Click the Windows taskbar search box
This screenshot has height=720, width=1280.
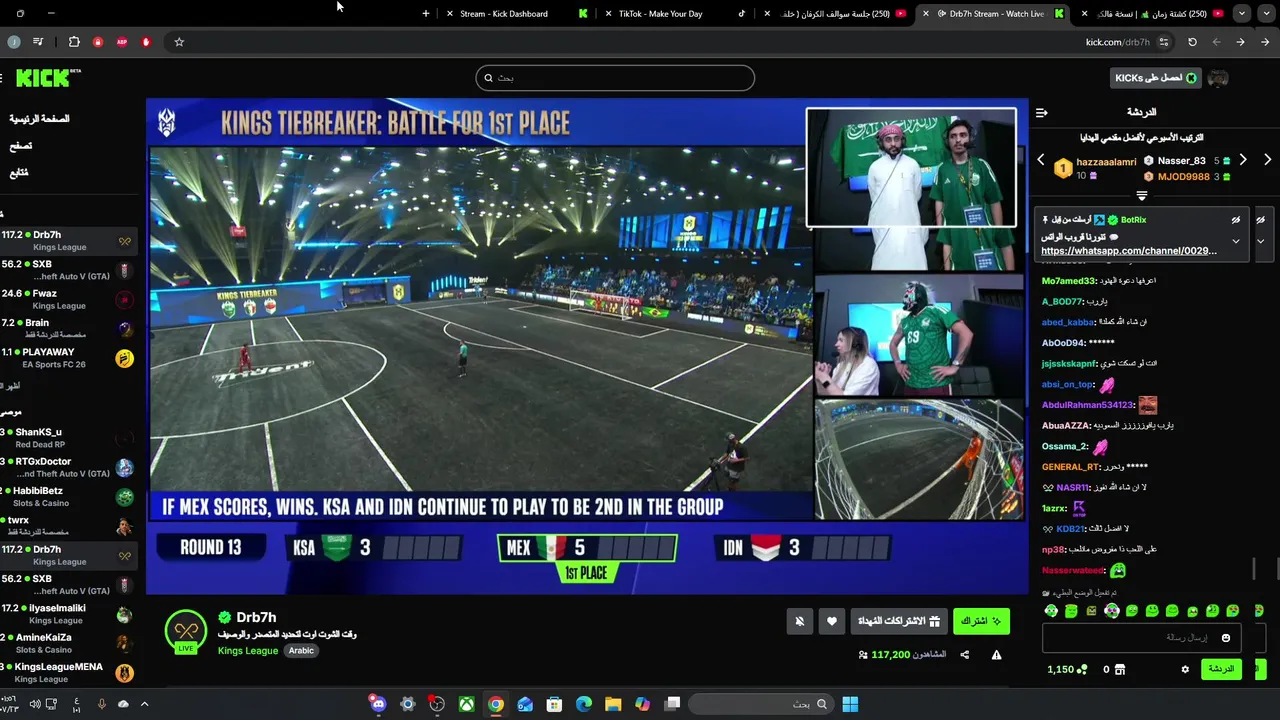pyautogui.click(x=761, y=704)
